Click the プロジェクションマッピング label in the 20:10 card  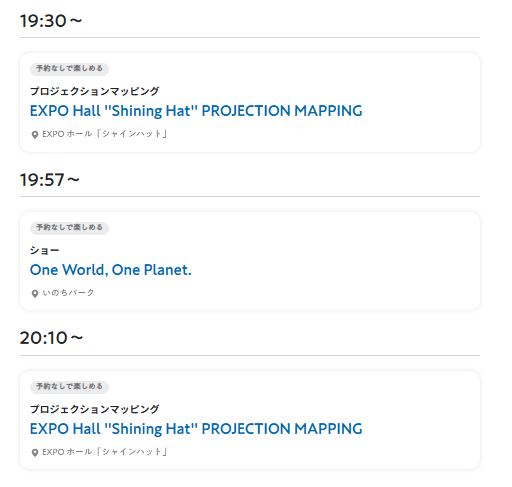(95, 409)
